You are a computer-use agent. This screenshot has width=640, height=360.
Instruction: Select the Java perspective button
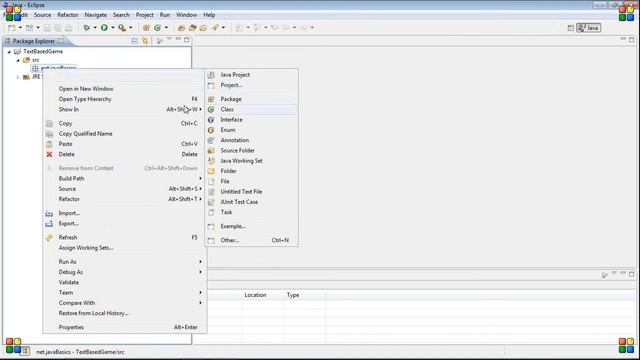coord(589,28)
